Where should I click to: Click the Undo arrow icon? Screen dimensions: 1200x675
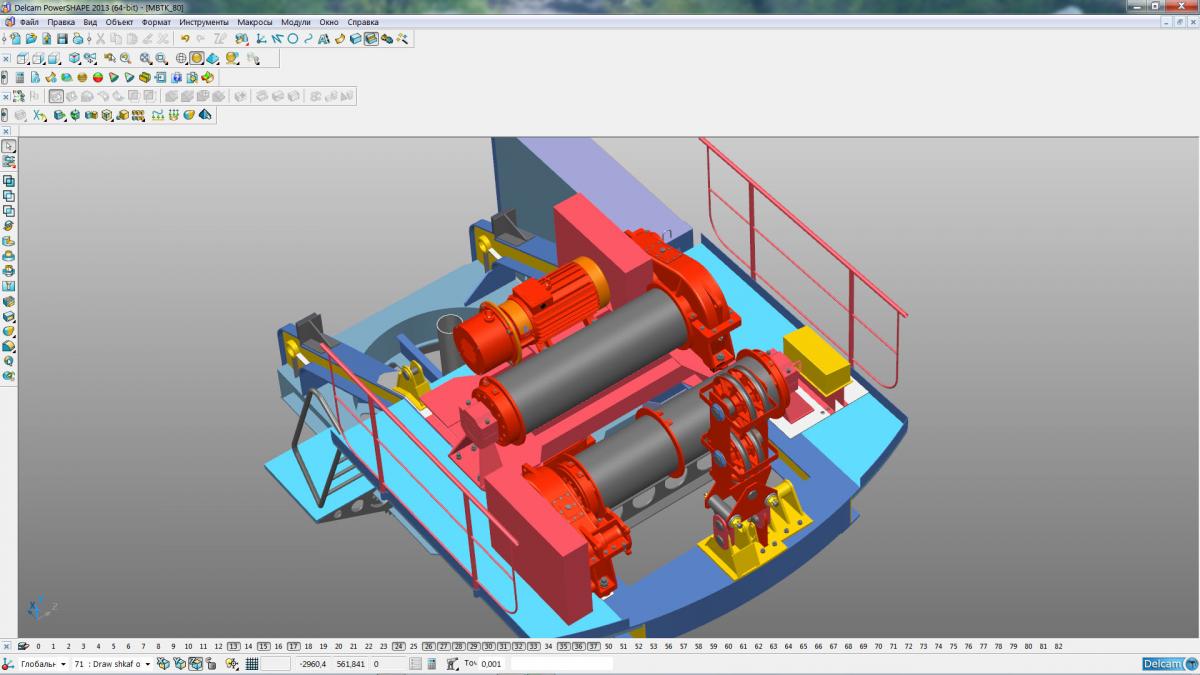click(185, 39)
